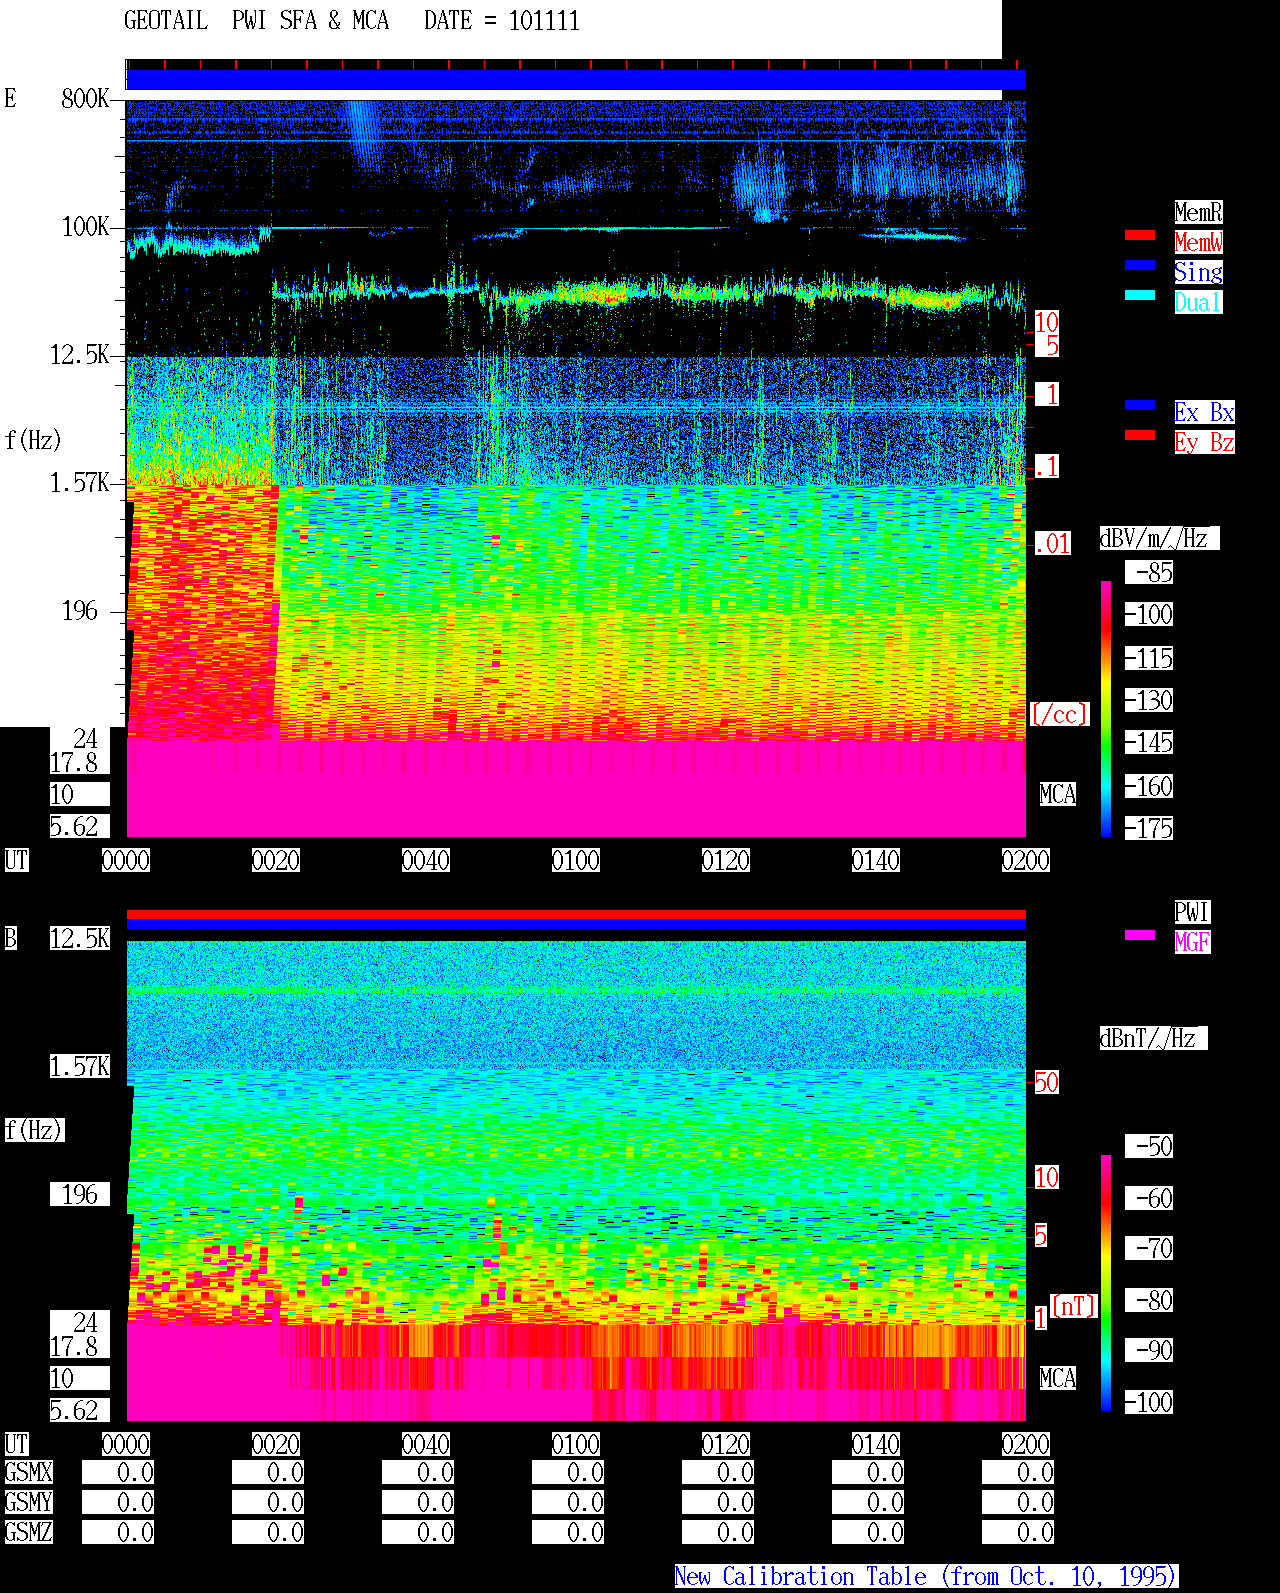Click the GSMX row label
This screenshot has height=1593, width=1280.
click(x=29, y=1472)
